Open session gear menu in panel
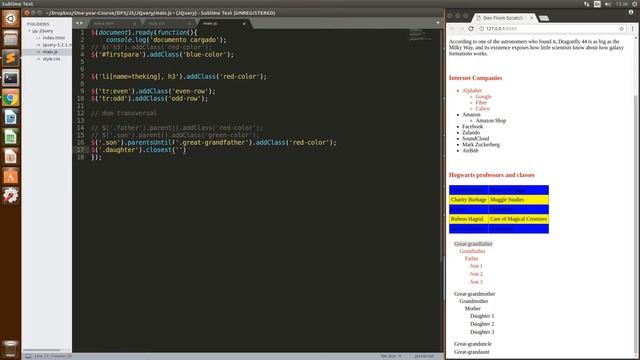This screenshot has height=360, width=640. 635,4
